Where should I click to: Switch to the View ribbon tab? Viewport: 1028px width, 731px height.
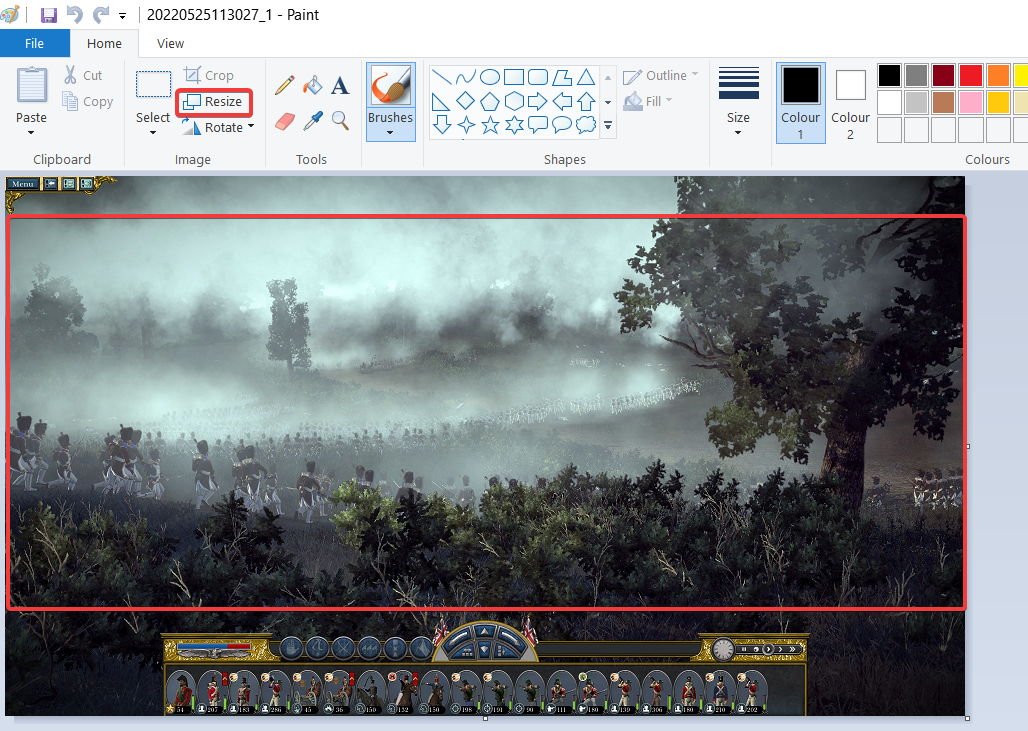[x=170, y=43]
